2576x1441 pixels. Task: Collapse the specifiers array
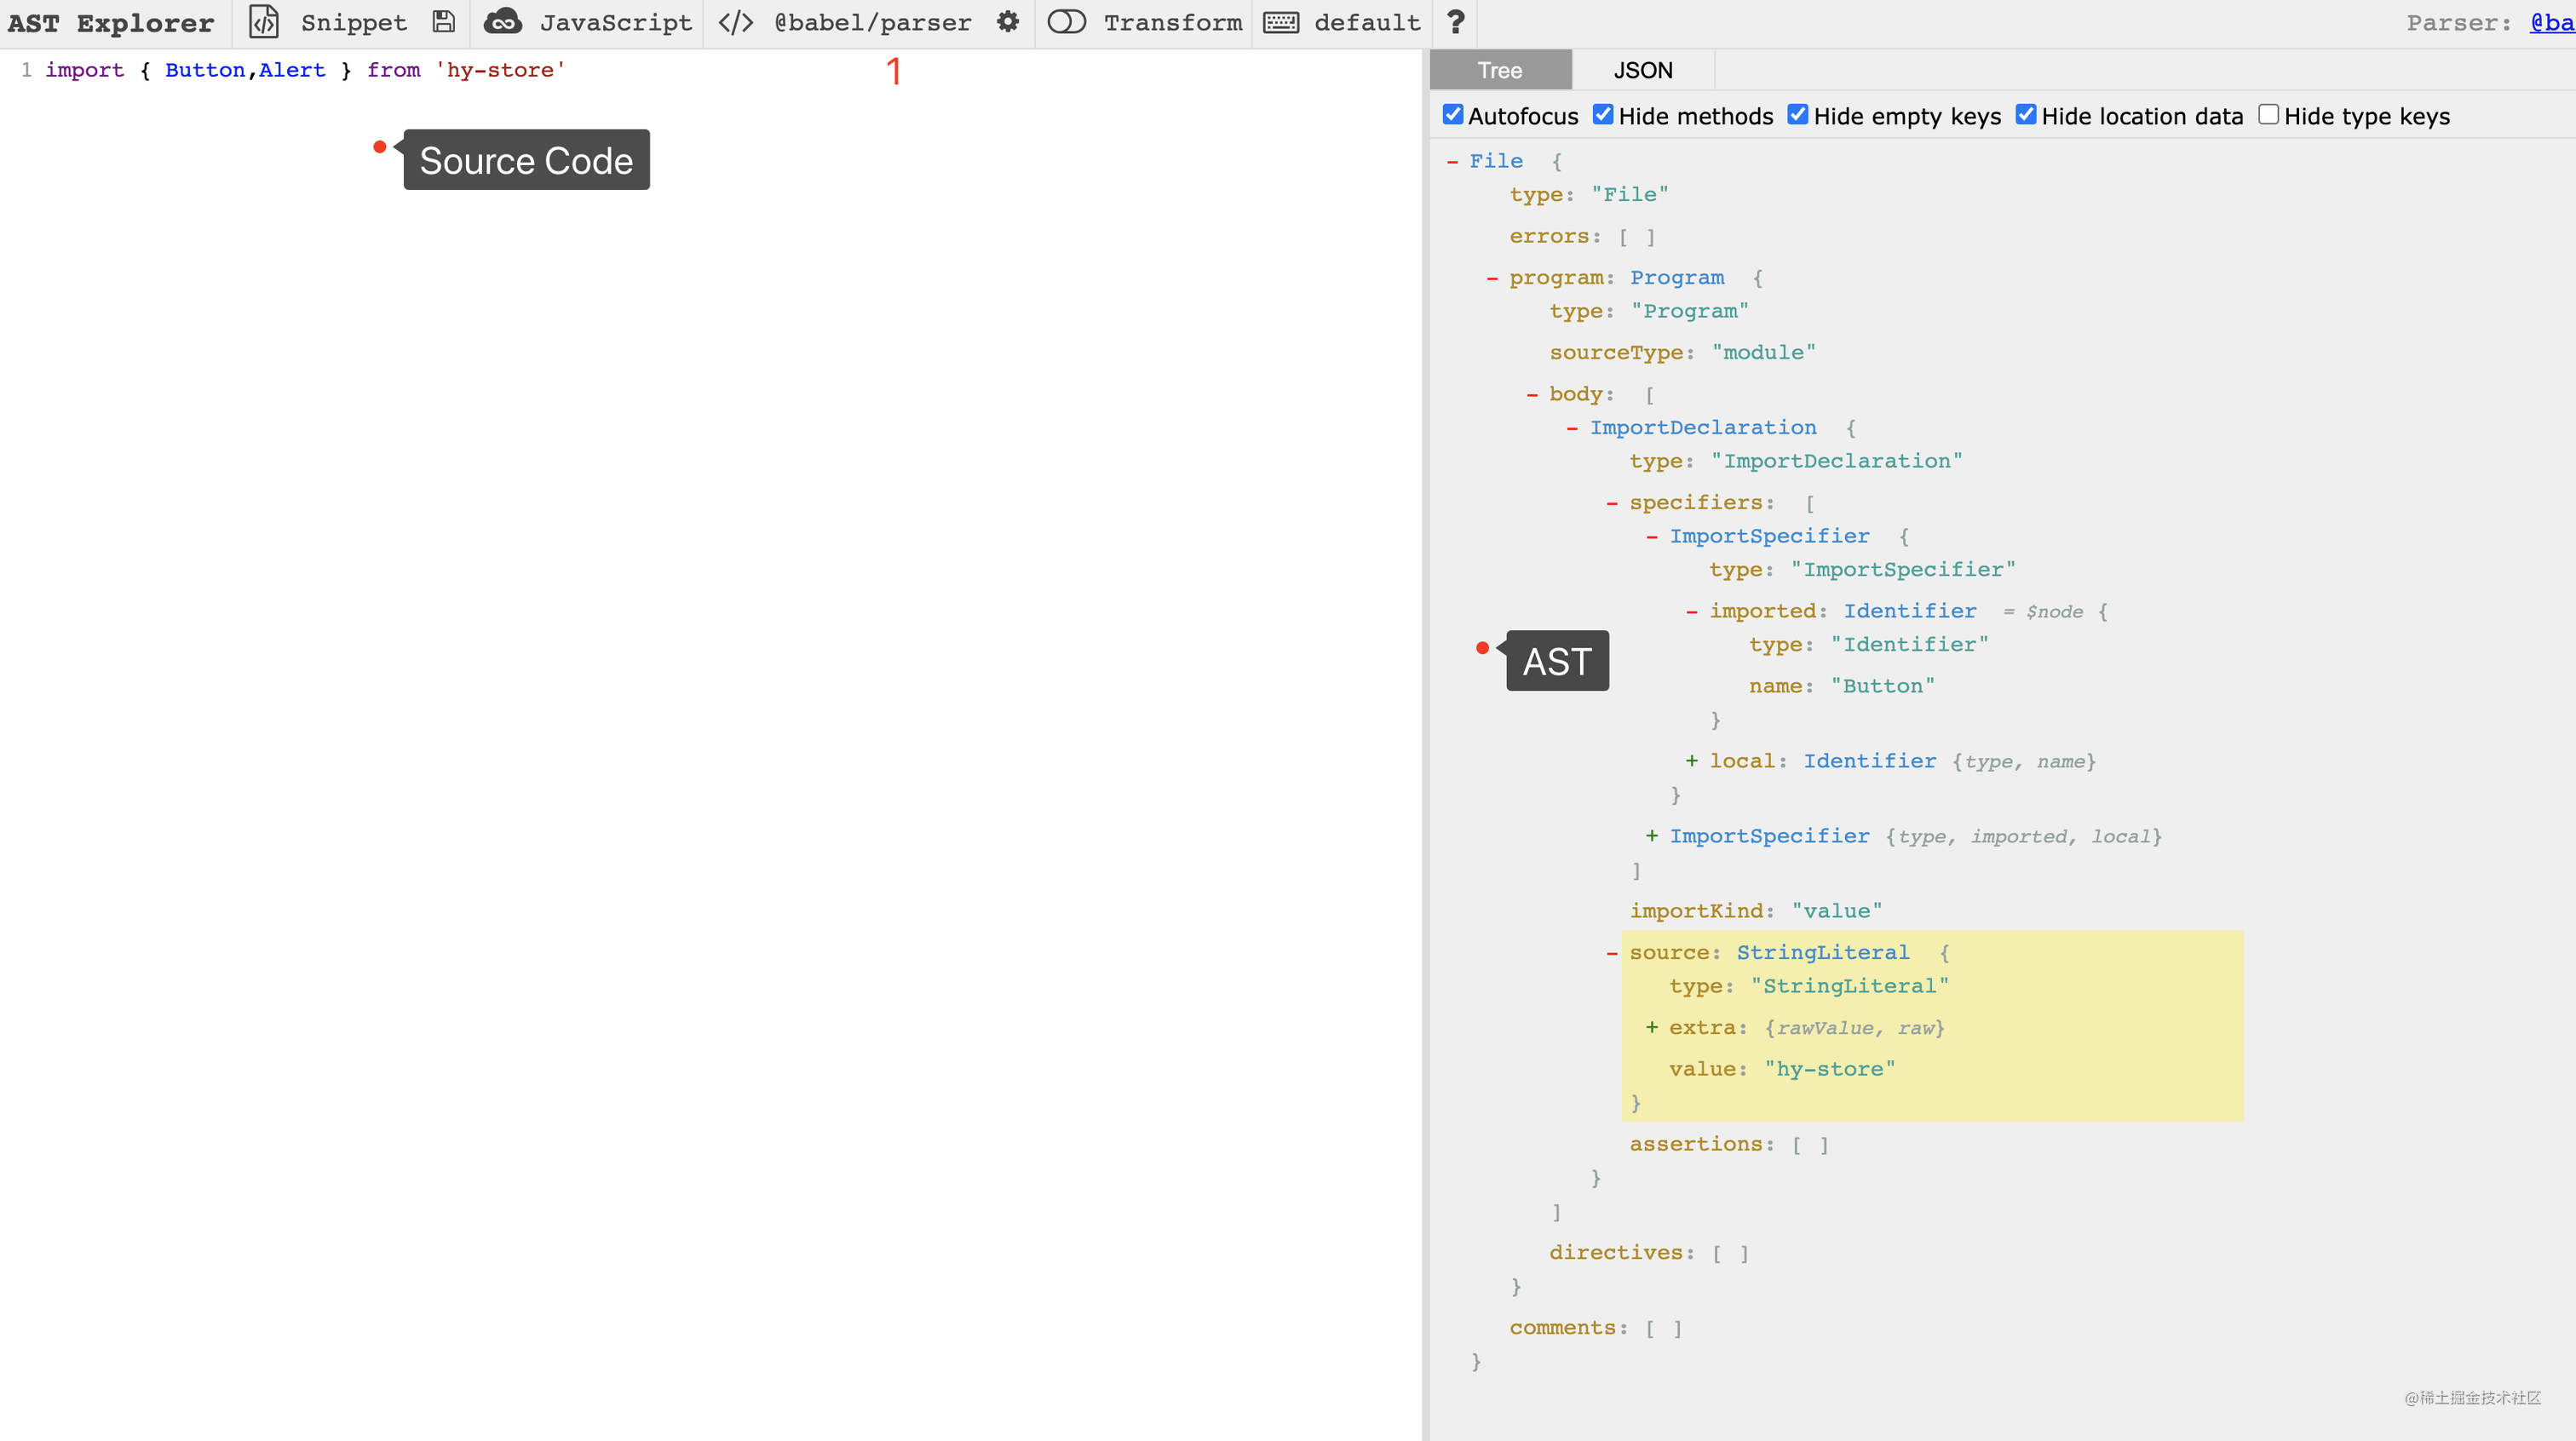pos(1612,503)
